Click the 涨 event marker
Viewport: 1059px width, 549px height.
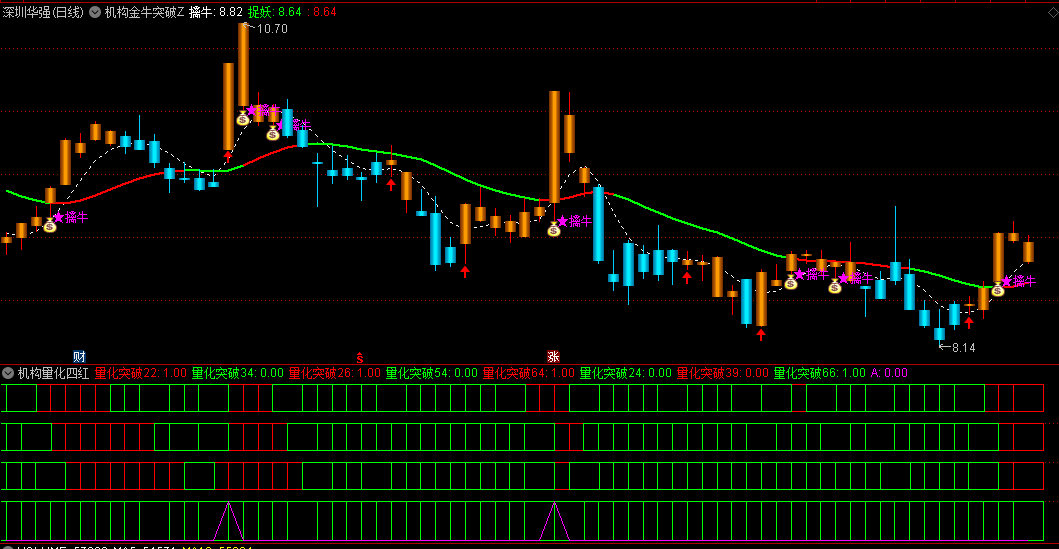553,357
